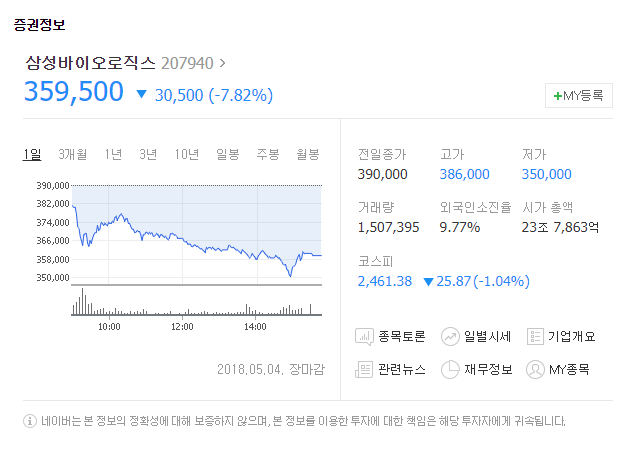Open the MY종목 person icon
Screen dimensions: 637x453
tap(535, 369)
